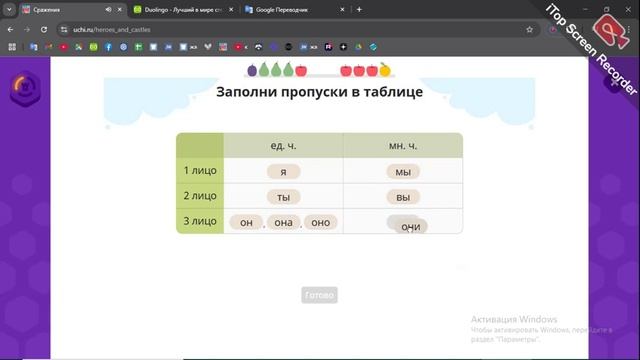Image resolution: width=640 pixels, height=360 pixels.
Task: Click the pronoun chip «оно»
Action: [321, 222]
